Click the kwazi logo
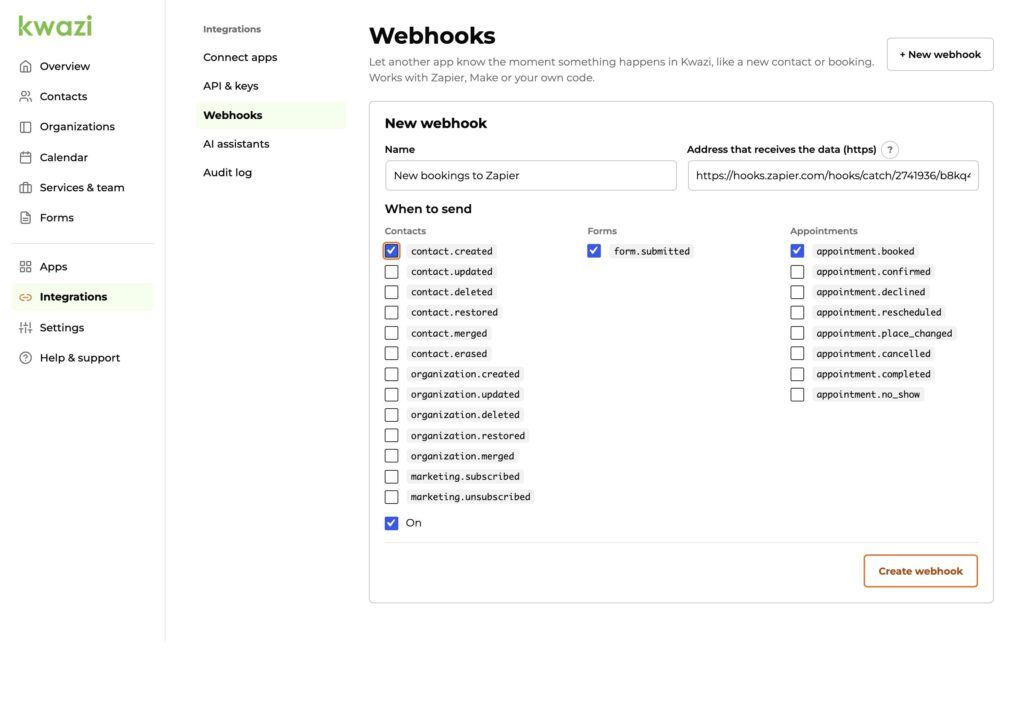1024x714 pixels. point(56,26)
